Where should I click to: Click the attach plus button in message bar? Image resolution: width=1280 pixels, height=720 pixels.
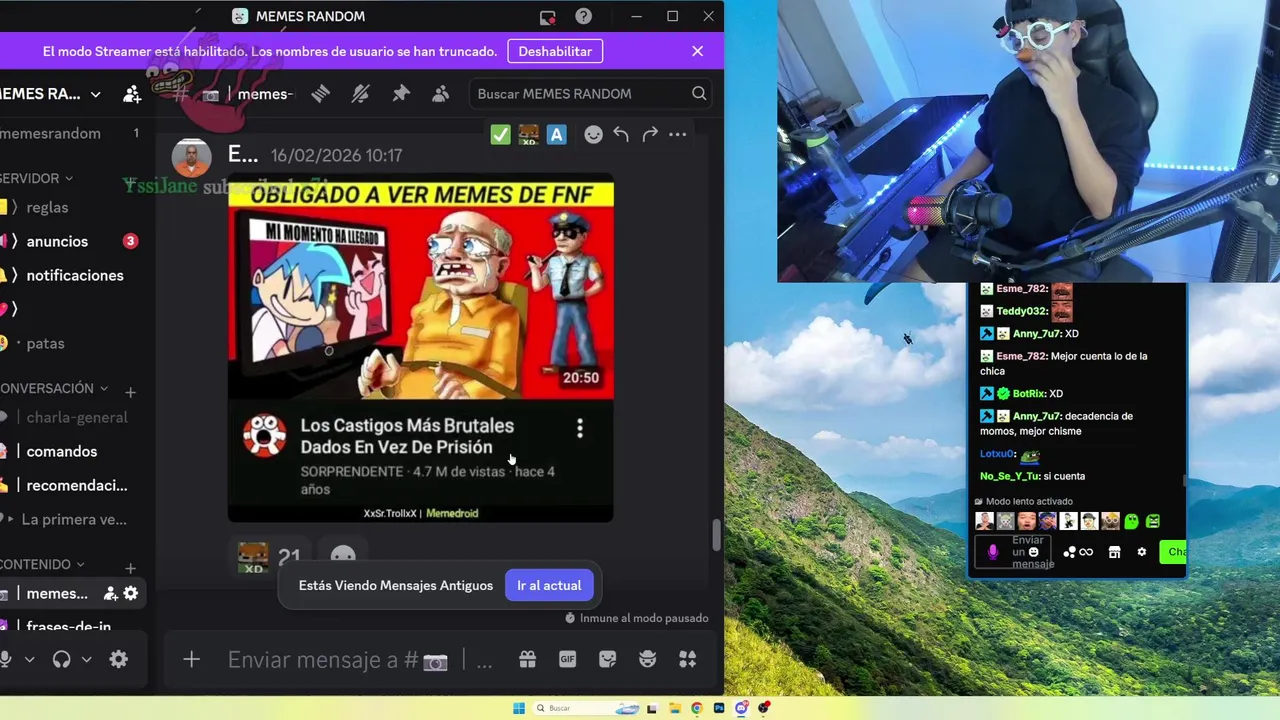tap(191, 659)
